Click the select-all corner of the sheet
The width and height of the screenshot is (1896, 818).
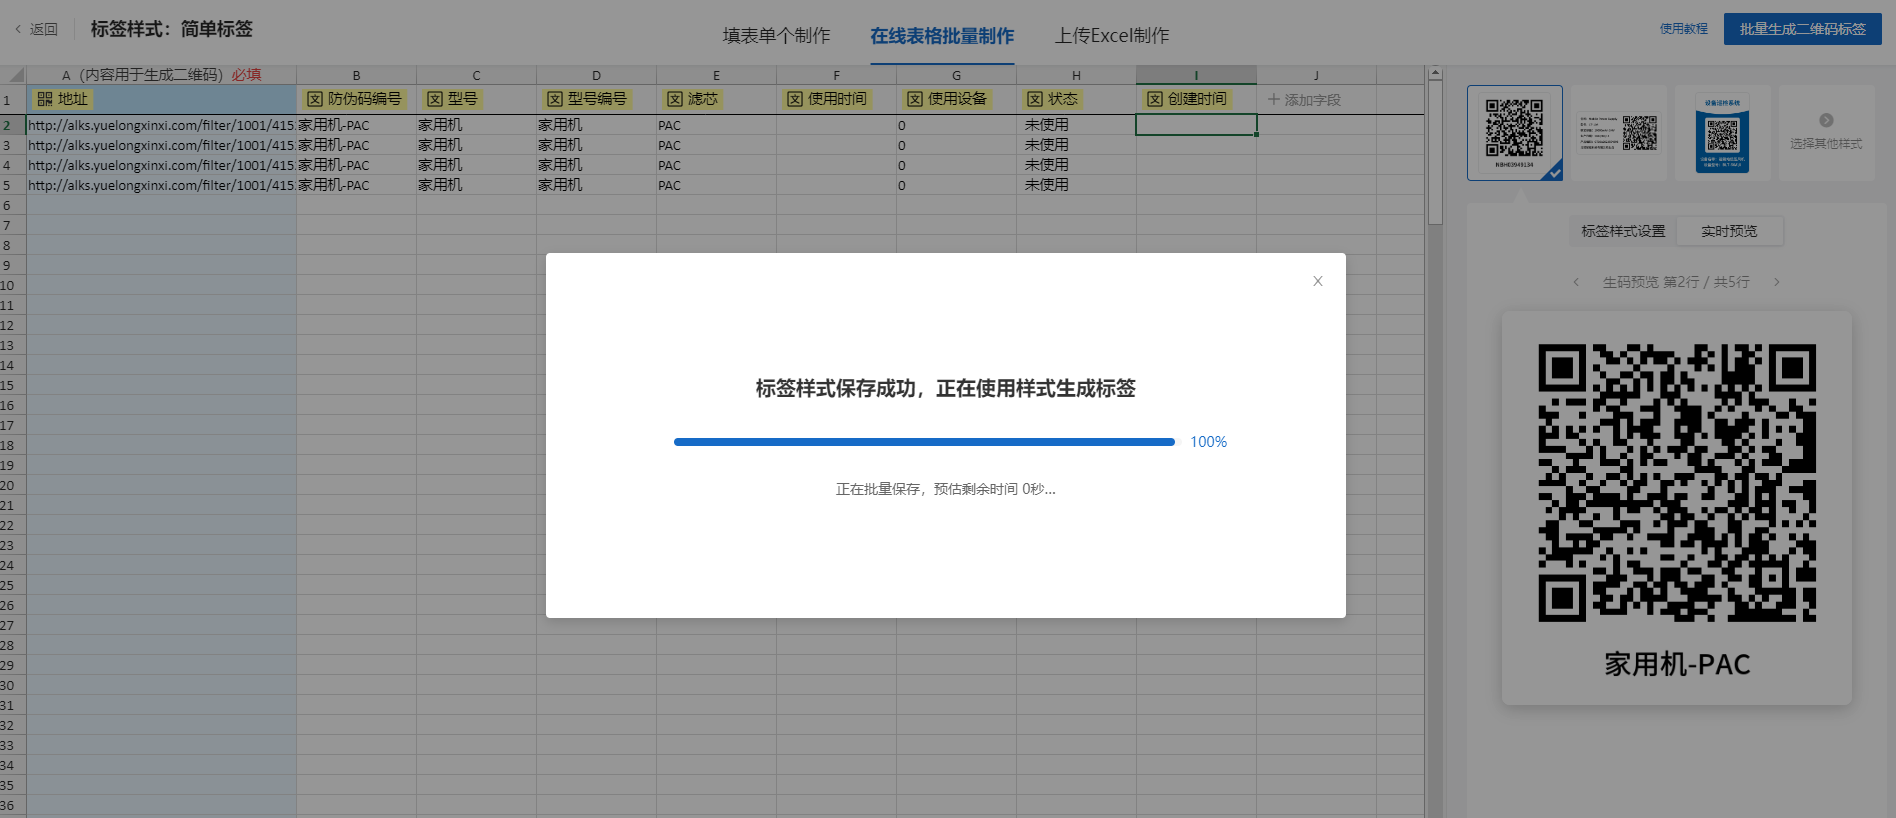13,75
